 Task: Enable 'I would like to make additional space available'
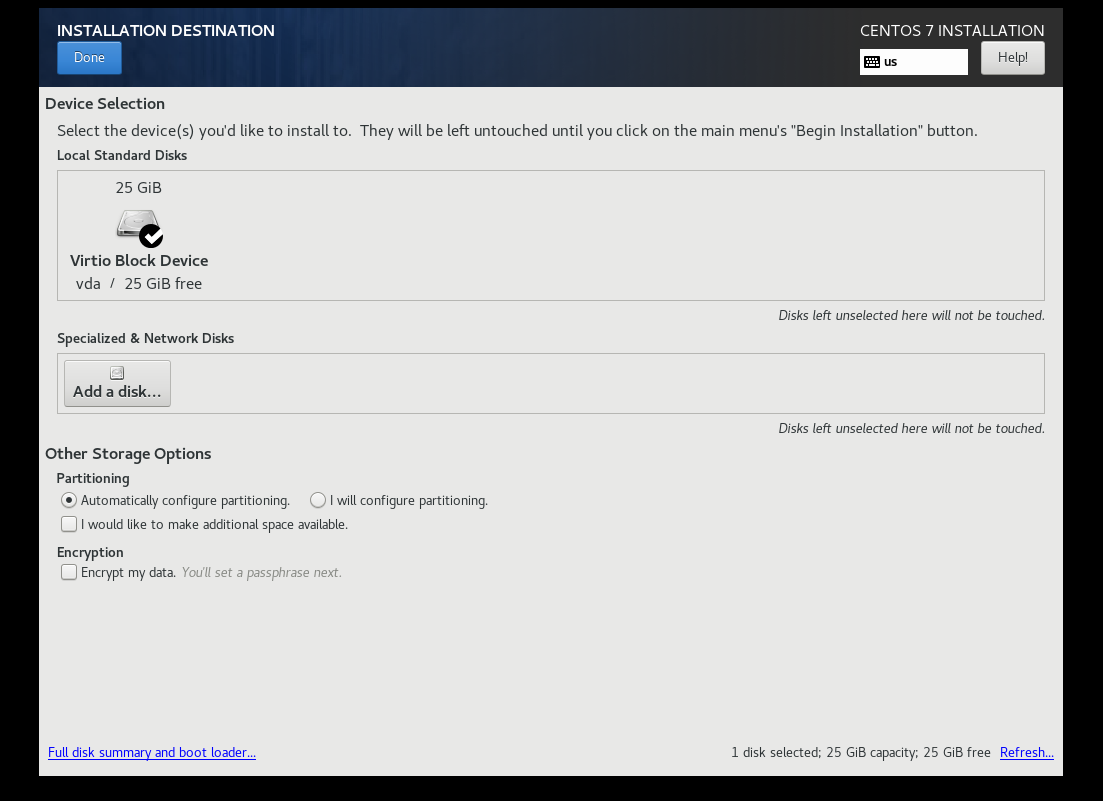coord(68,524)
